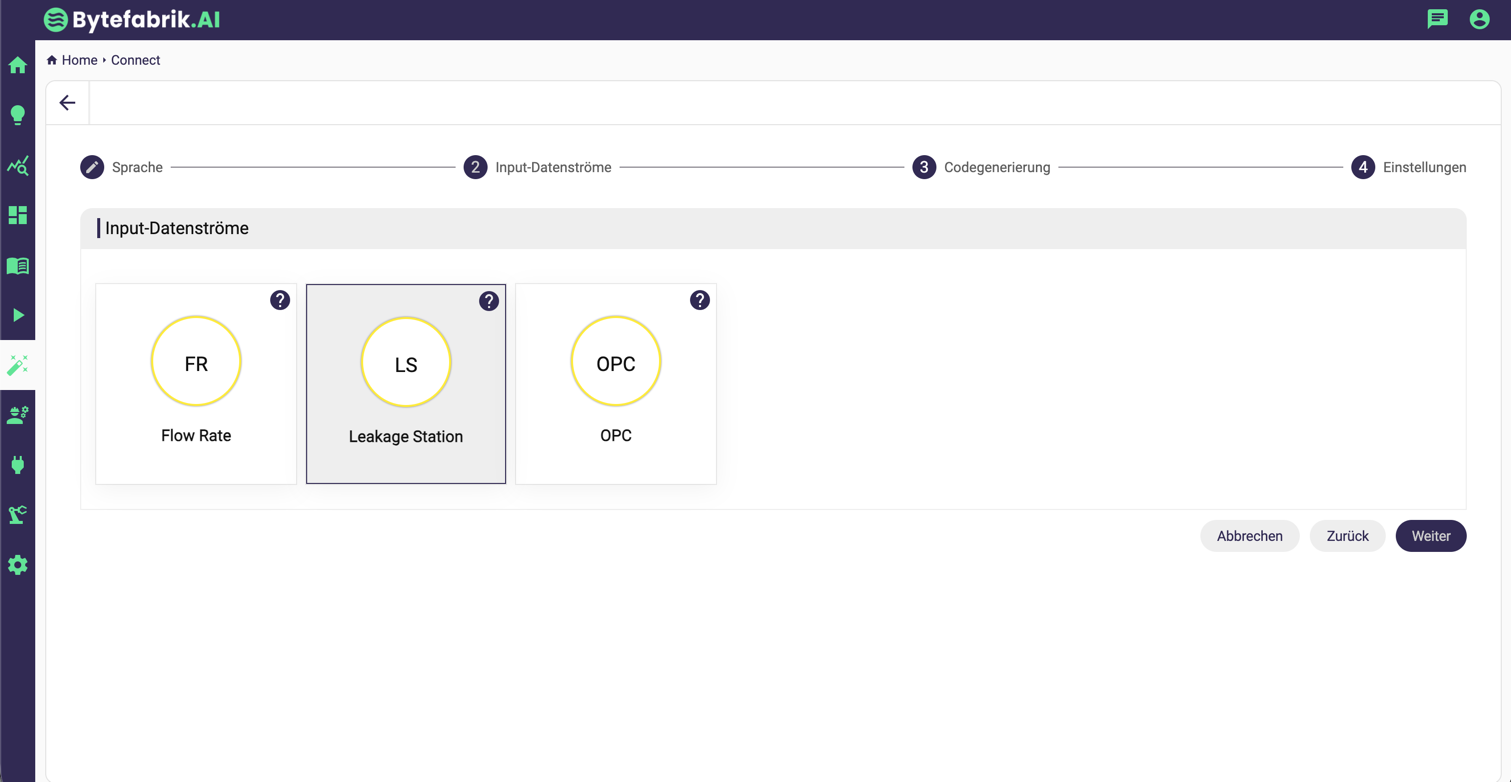
Task: Open the analytics chart icon in the sidebar
Action: tap(17, 165)
